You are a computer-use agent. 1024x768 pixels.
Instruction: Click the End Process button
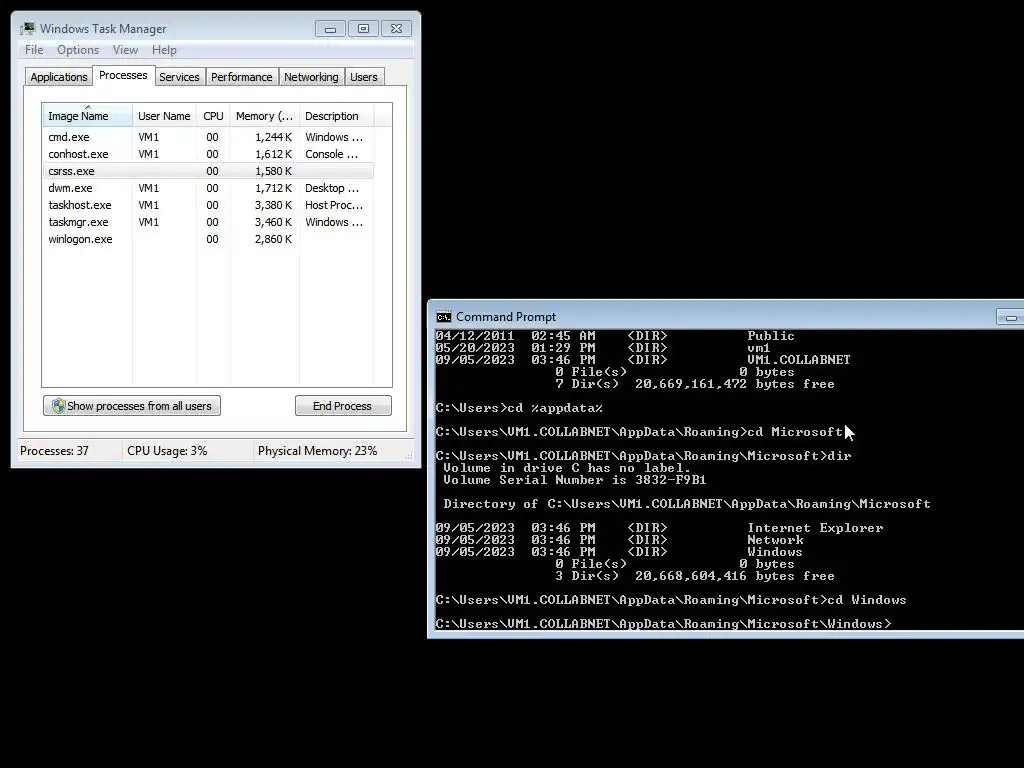343,406
